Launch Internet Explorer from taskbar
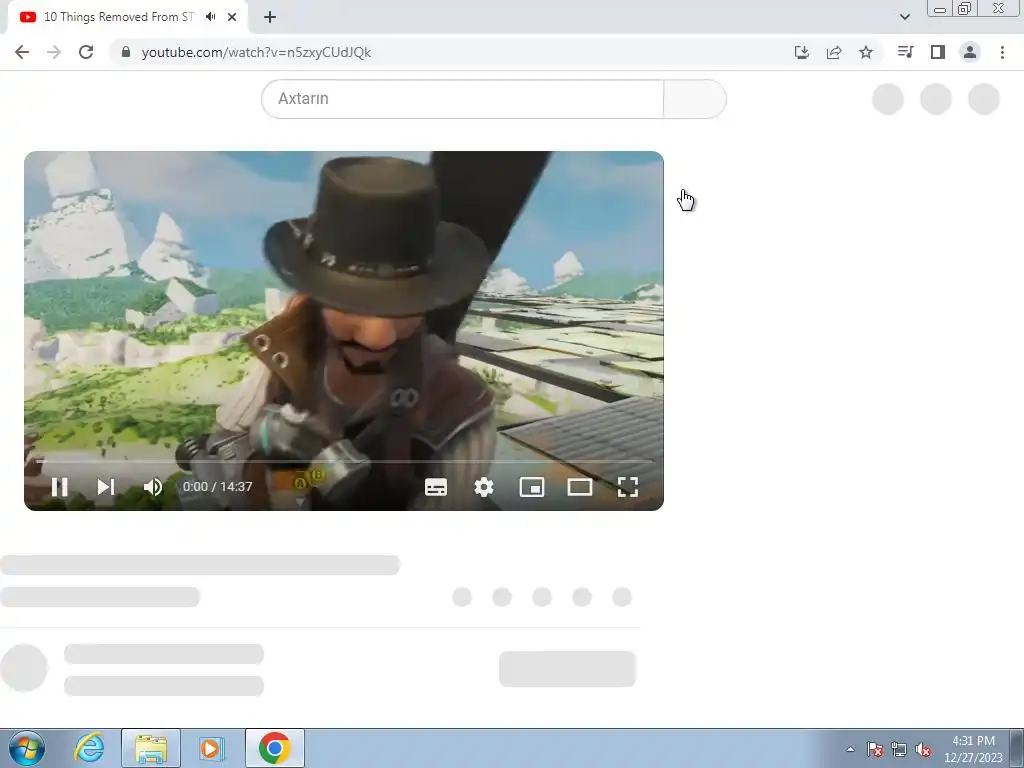Image resolution: width=1024 pixels, height=768 pixels. 89,748
